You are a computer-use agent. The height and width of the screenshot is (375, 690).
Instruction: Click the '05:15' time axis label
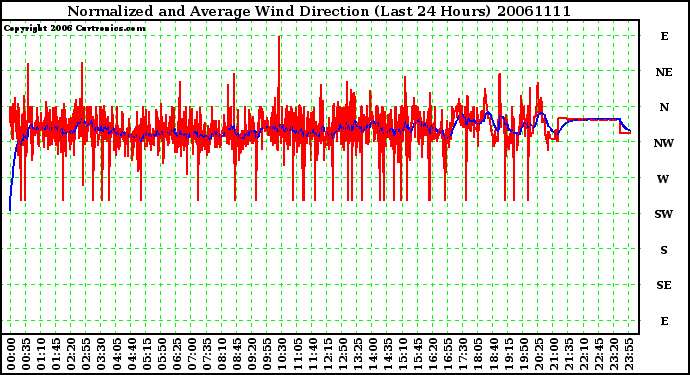(x=147, y=354)
